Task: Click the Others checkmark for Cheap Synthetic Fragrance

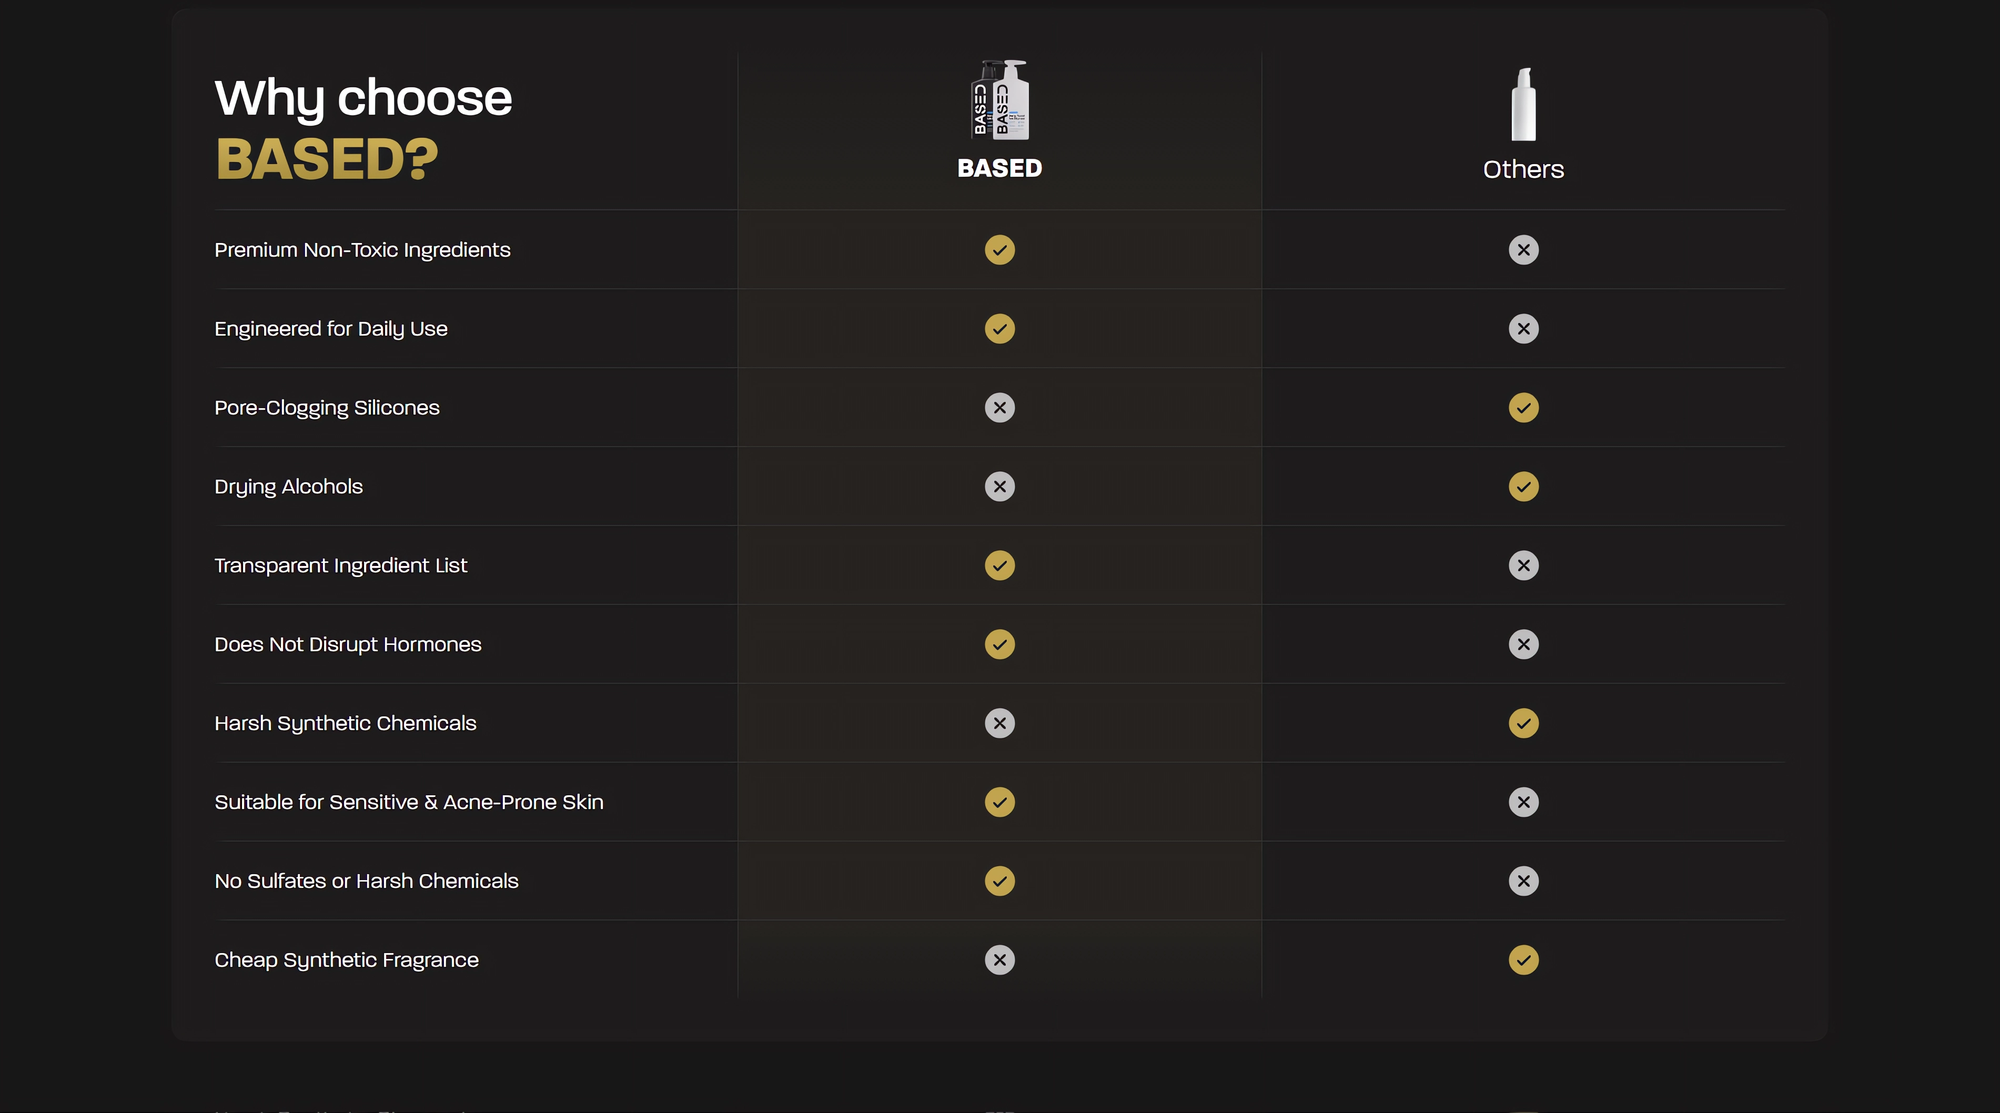Action: tap(1523, 960)
